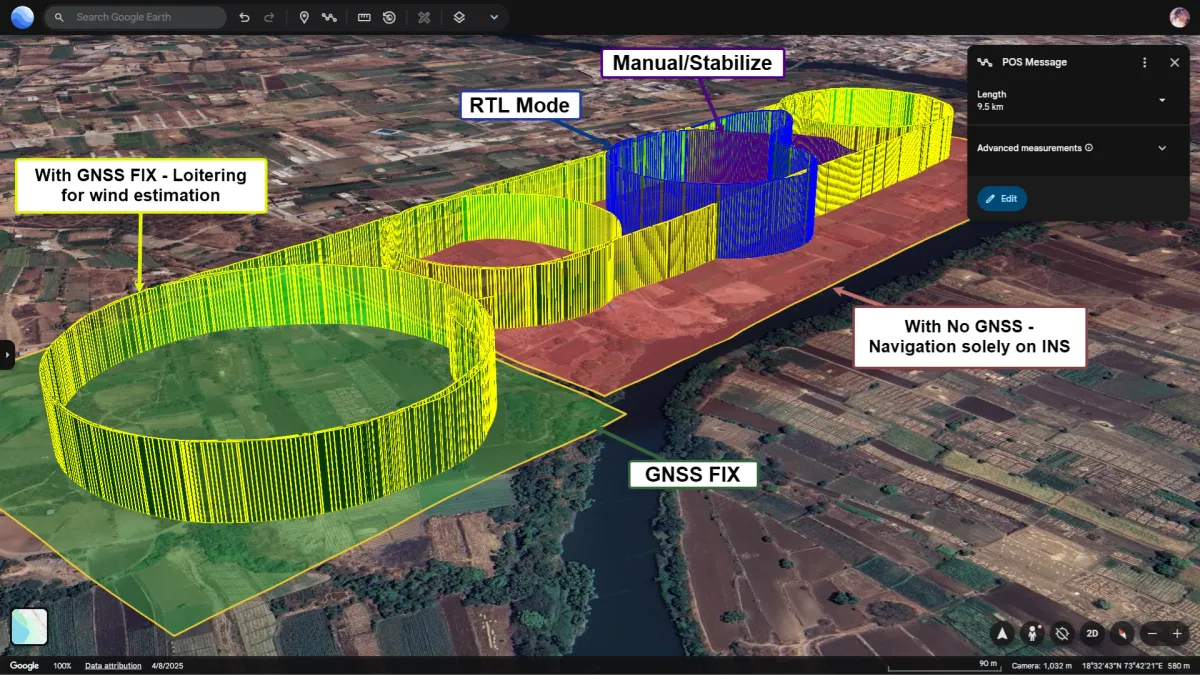Click the imagery date 4/8/2025

click(168, 666)
